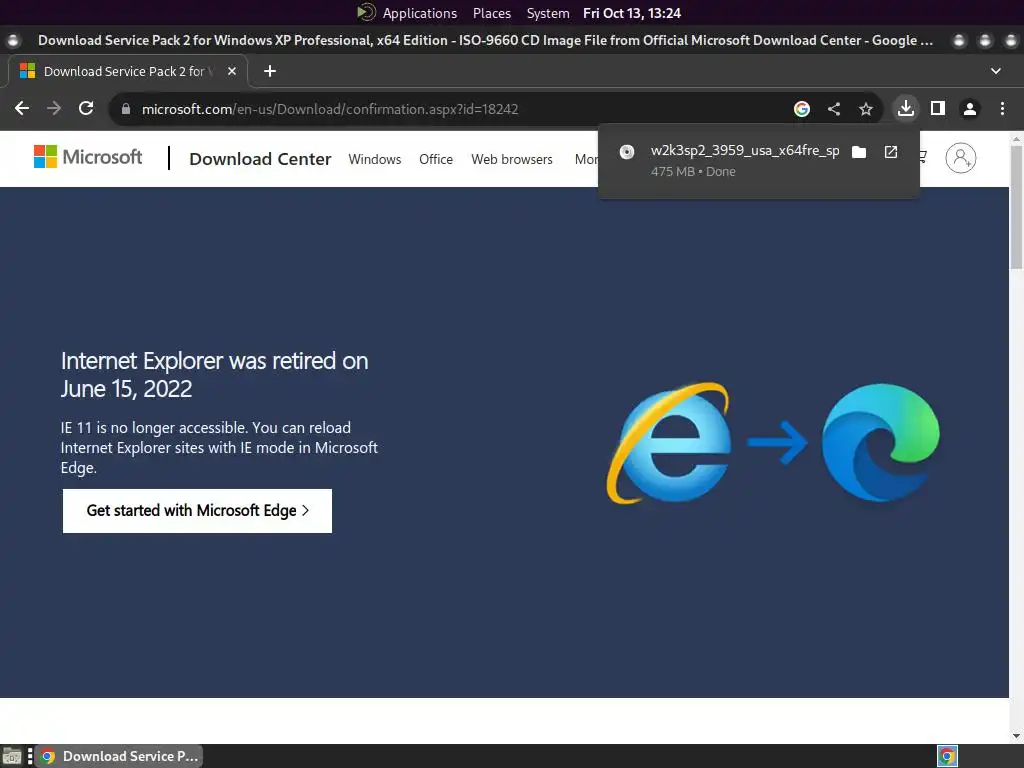Image resolution: width=1024 pixels, height=768 pixels.
Task: Open Chrome three-dot menu
Action: click(1002, 109)
